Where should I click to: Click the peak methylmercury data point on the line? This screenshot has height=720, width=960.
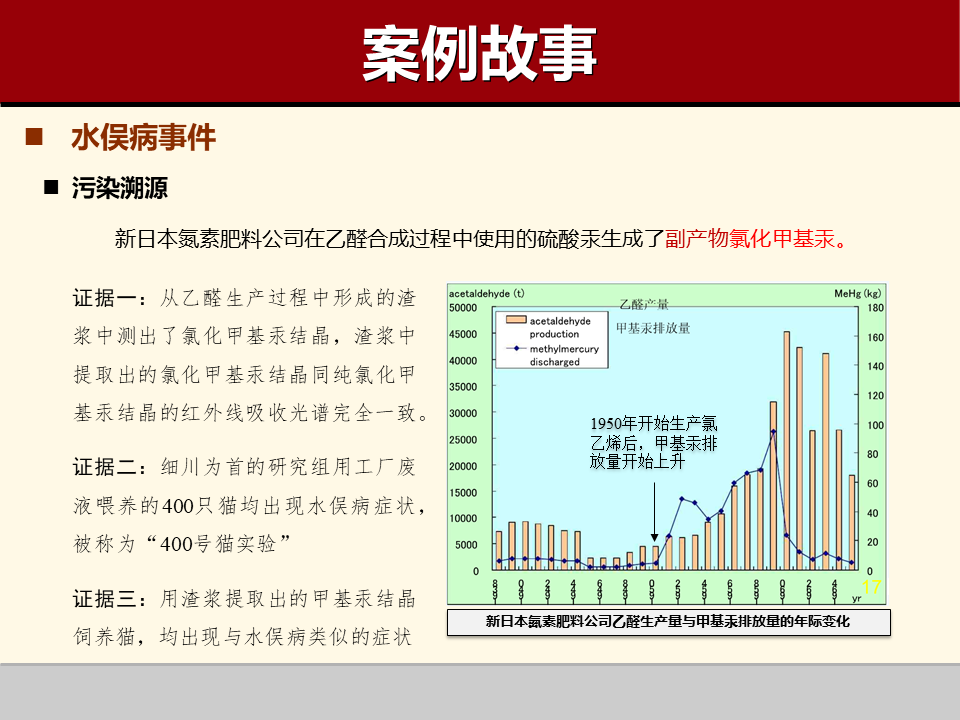coord(773,432)
